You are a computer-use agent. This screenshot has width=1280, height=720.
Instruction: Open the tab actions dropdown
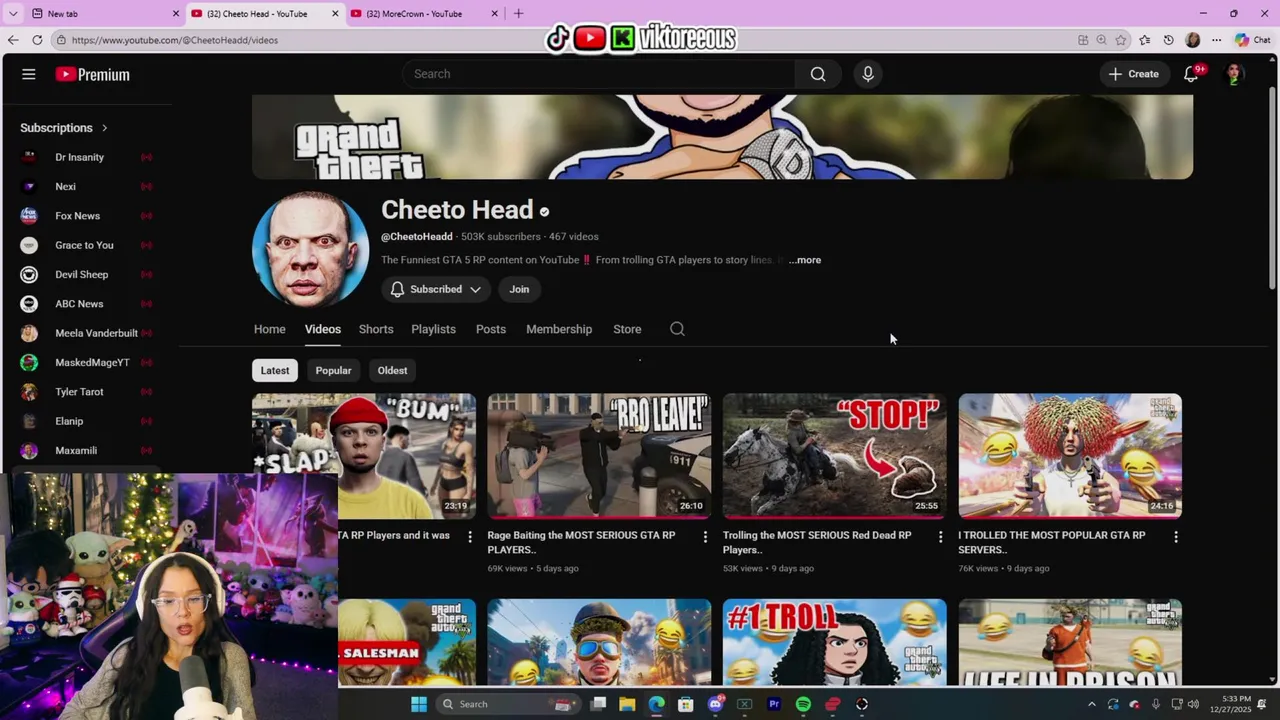13,13
